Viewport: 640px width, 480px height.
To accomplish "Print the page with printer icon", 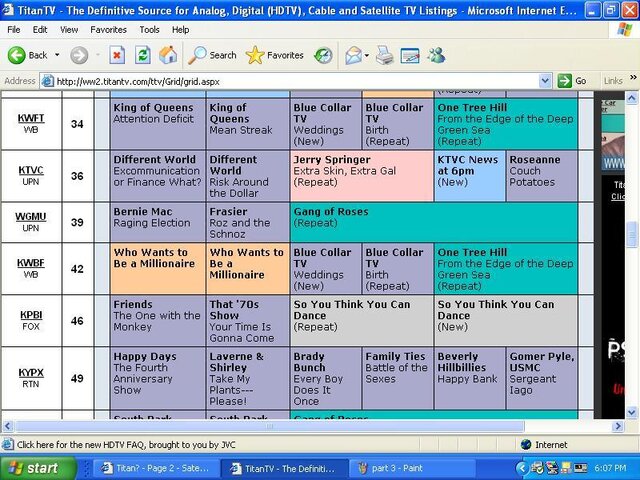I will pyautogui.click(x=384, y=55).
